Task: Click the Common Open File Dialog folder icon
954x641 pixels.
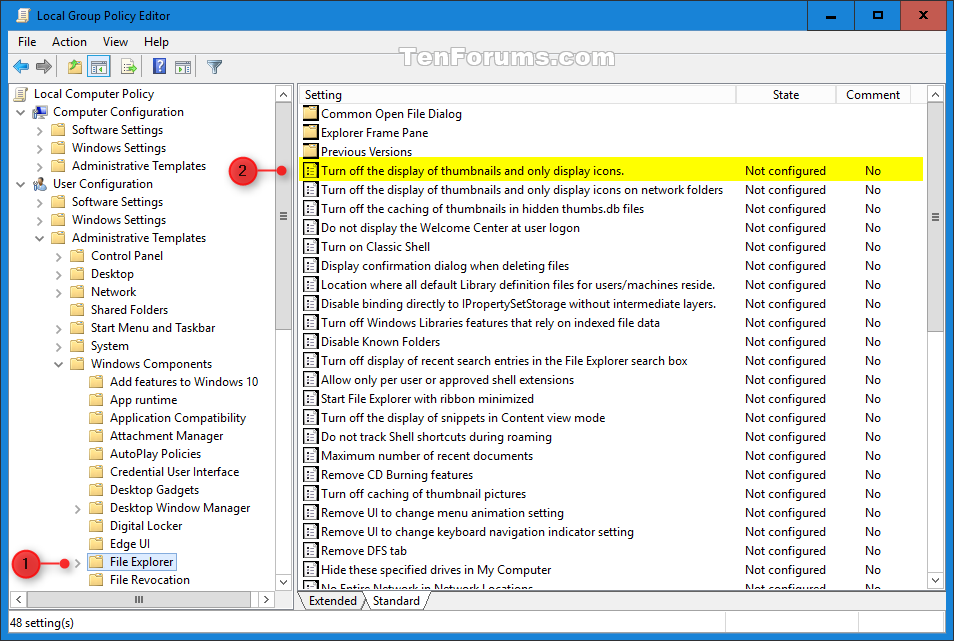Action: click(311, 113)
